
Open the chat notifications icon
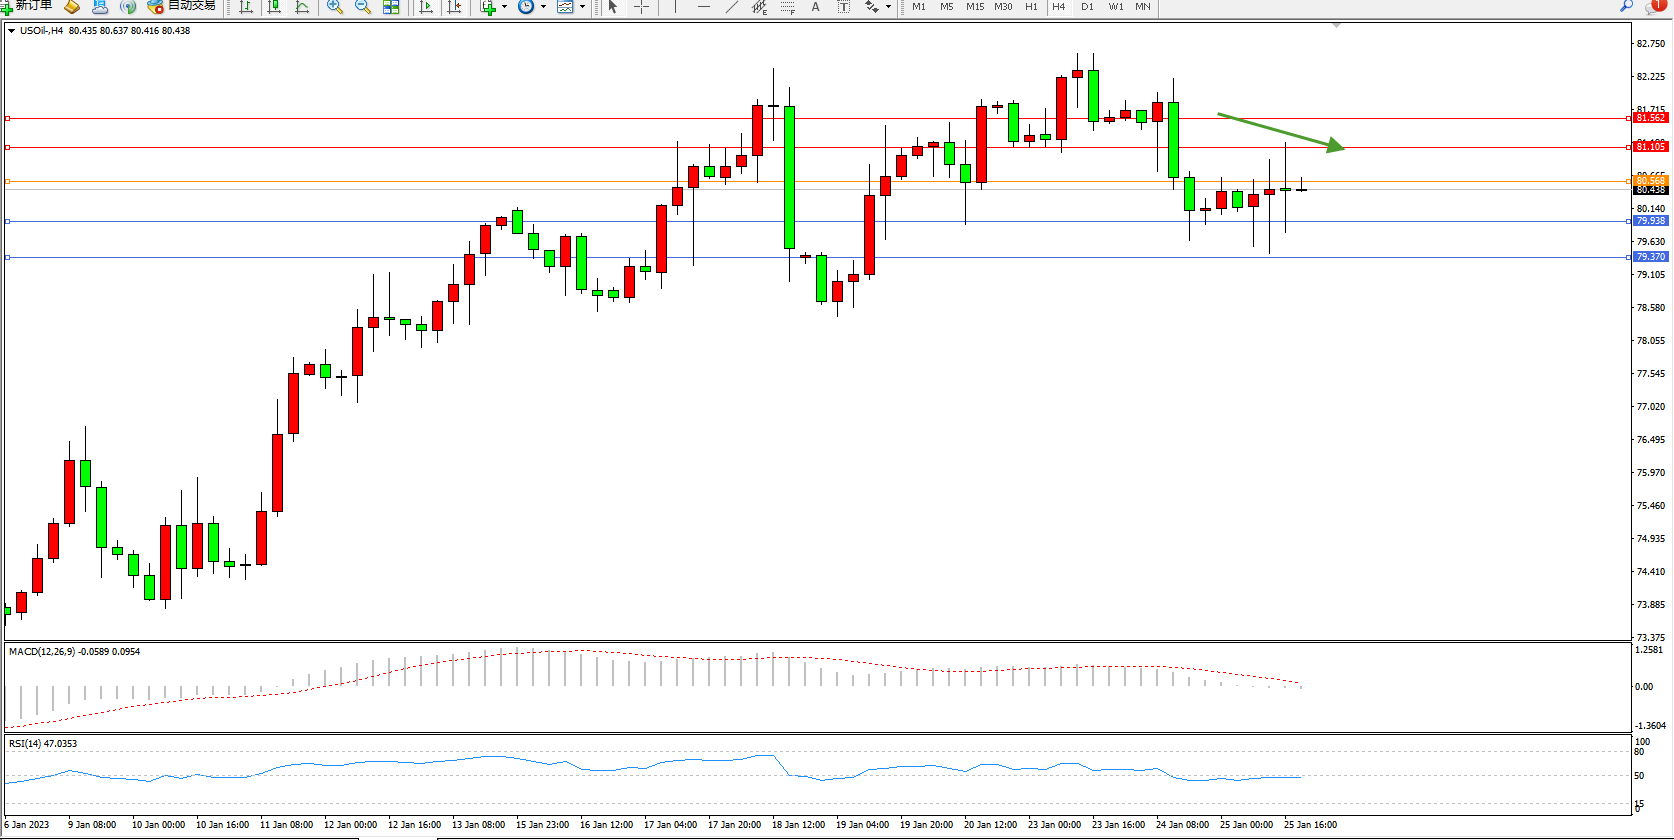1654,7
